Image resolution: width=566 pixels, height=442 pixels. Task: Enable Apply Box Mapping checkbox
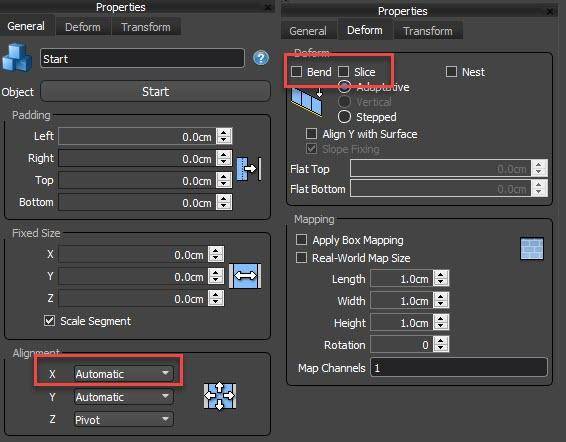click(301, 239)
